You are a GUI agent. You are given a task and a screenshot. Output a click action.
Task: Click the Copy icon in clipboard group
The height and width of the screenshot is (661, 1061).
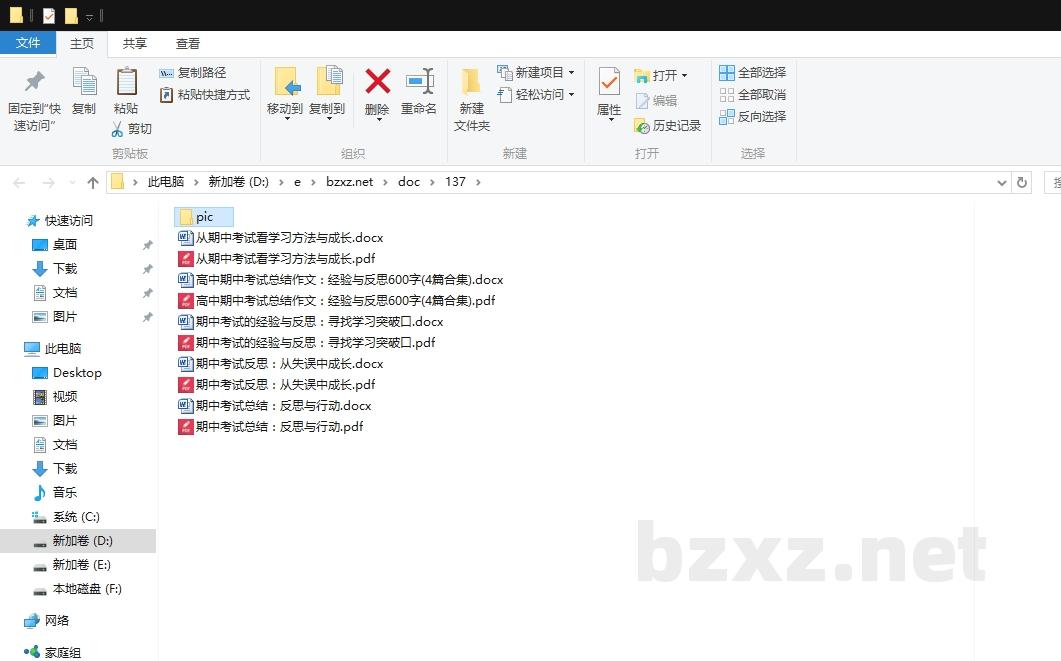(84, 82)
